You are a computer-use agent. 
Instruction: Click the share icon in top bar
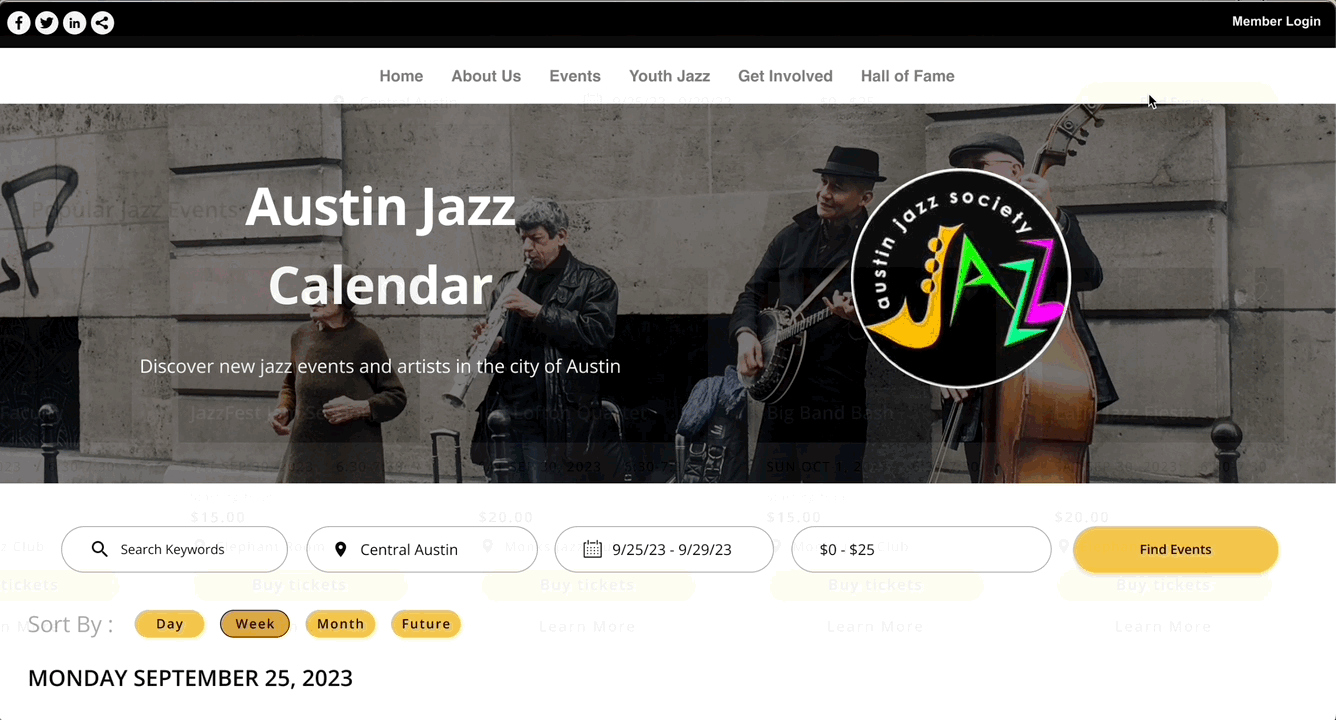click(x=103, y=23)
